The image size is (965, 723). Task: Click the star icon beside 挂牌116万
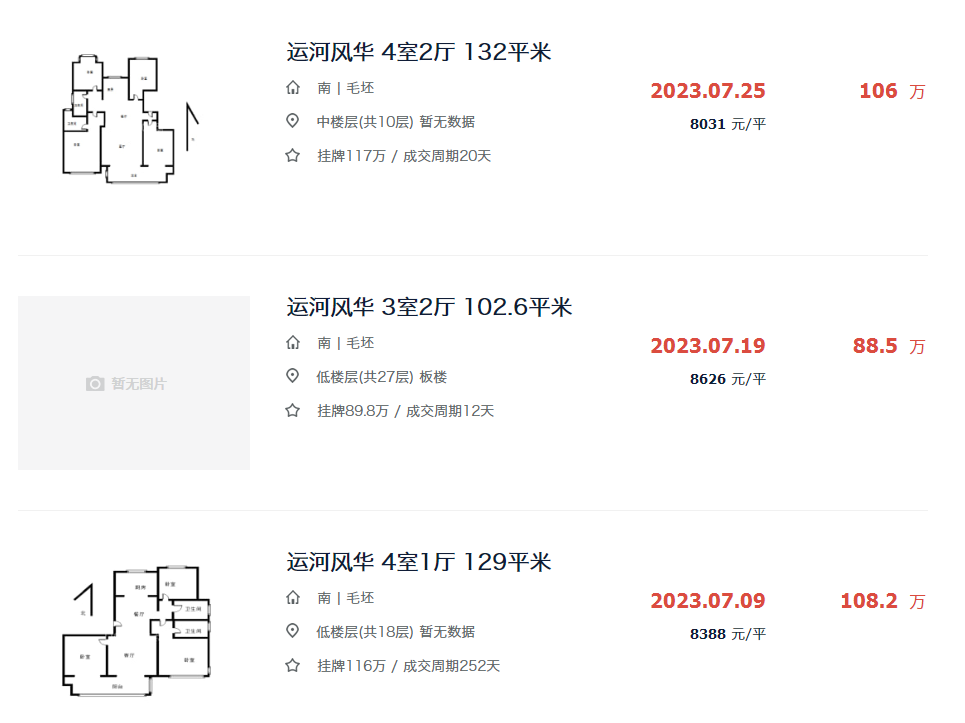tap(293, 666)
